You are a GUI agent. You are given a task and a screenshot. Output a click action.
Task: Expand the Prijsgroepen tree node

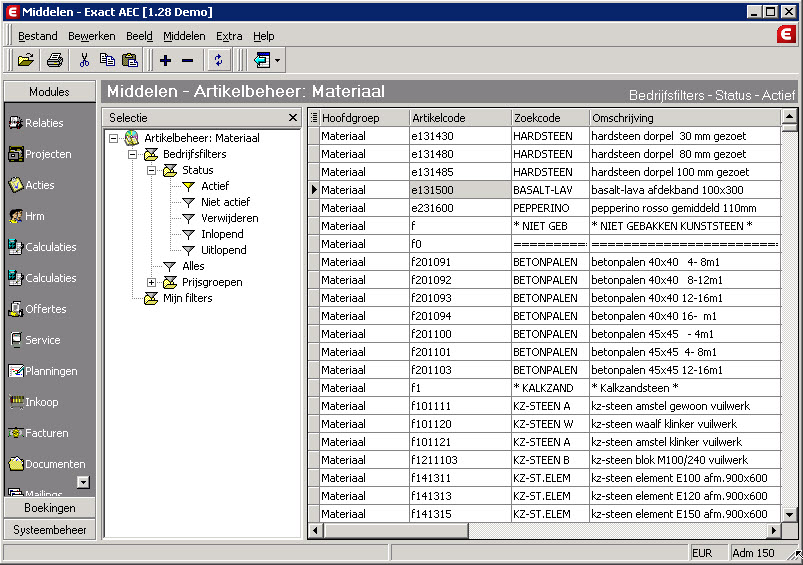[x=152, y=282]
